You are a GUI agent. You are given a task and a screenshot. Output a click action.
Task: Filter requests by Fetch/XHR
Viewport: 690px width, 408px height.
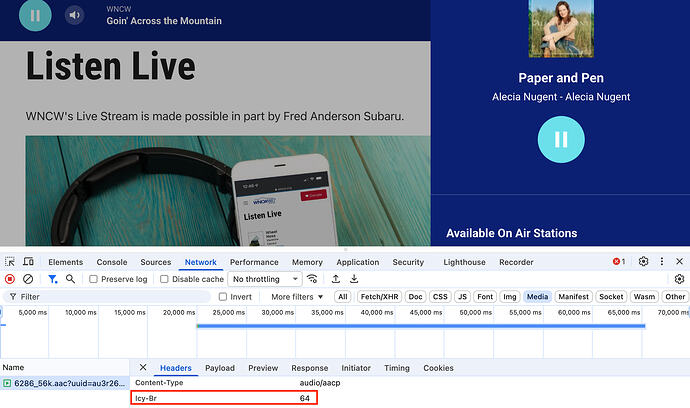[x=379, y=297]
